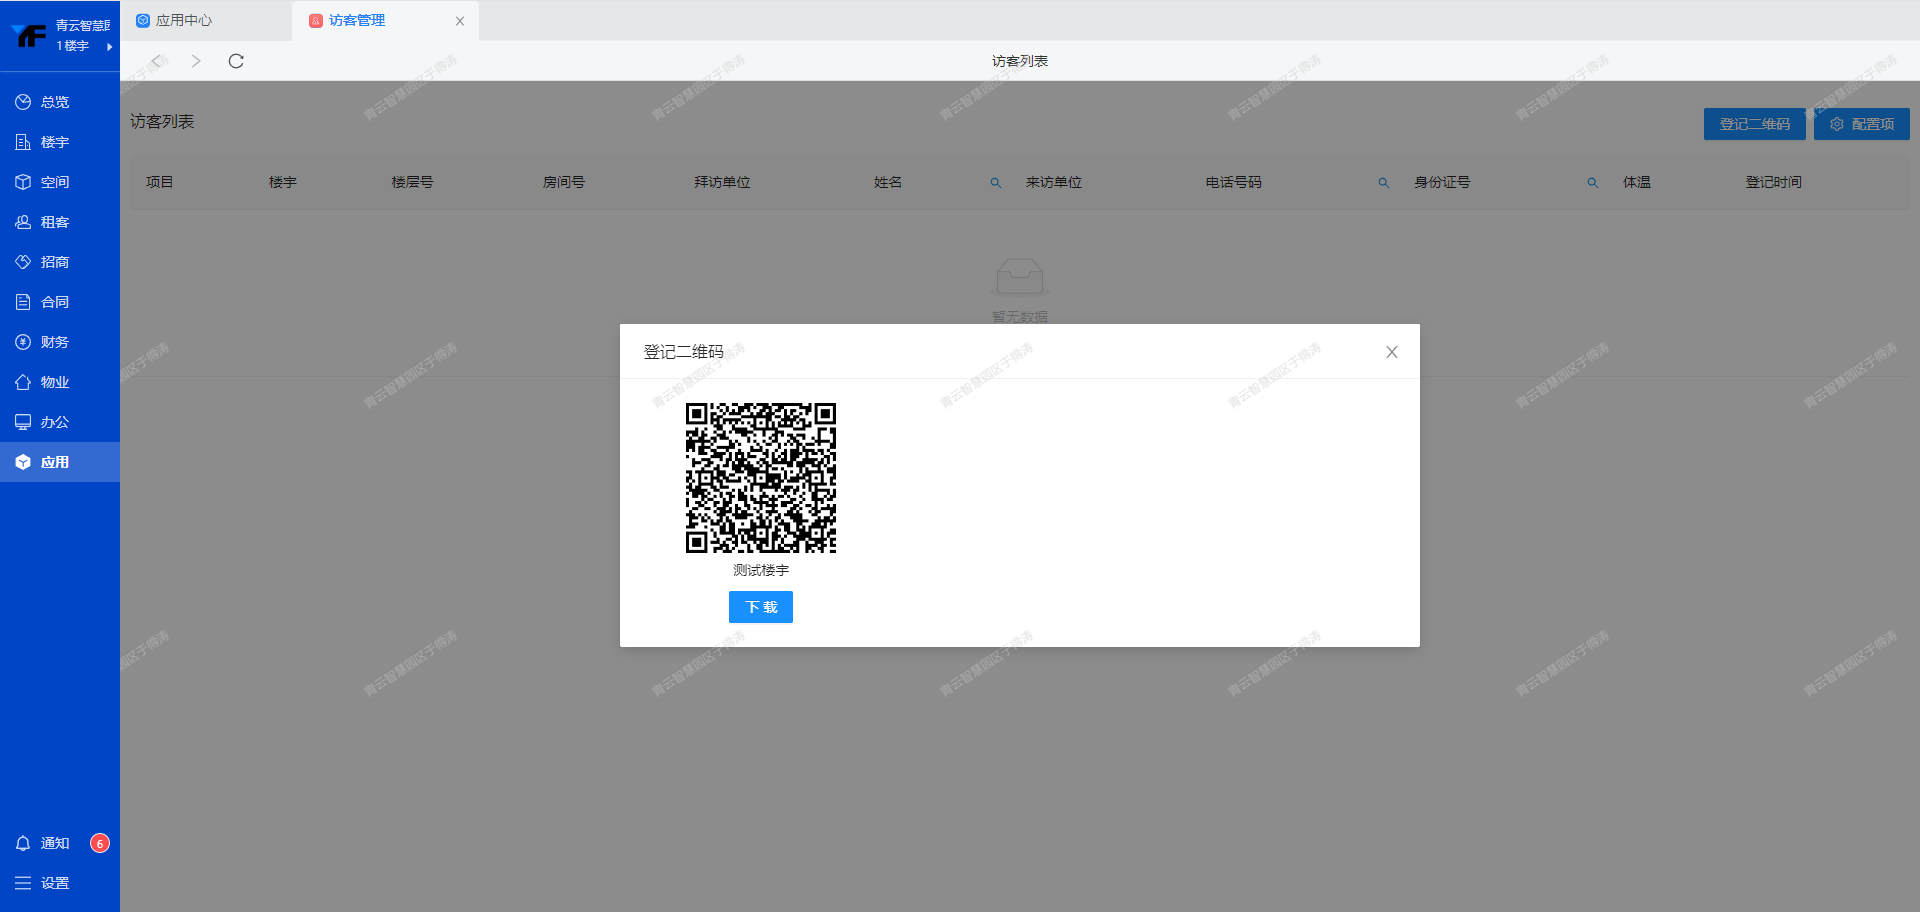This screenshot has width=1920, height=912.
Task: Select 空间 space in the sidebar
Action: (55, 182)
